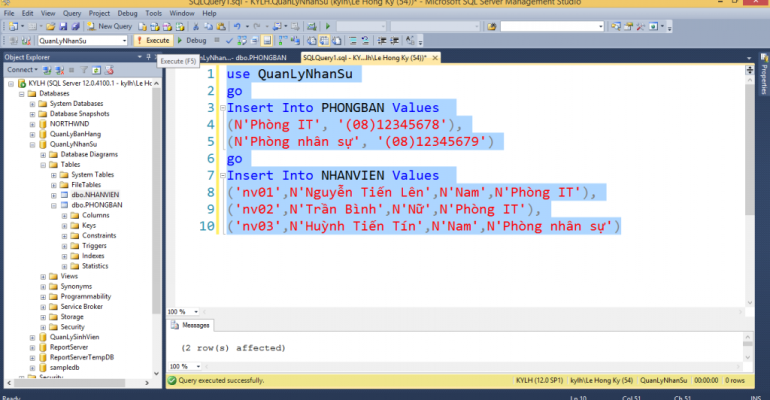Click Increase Indent icon

coord(394,41)
